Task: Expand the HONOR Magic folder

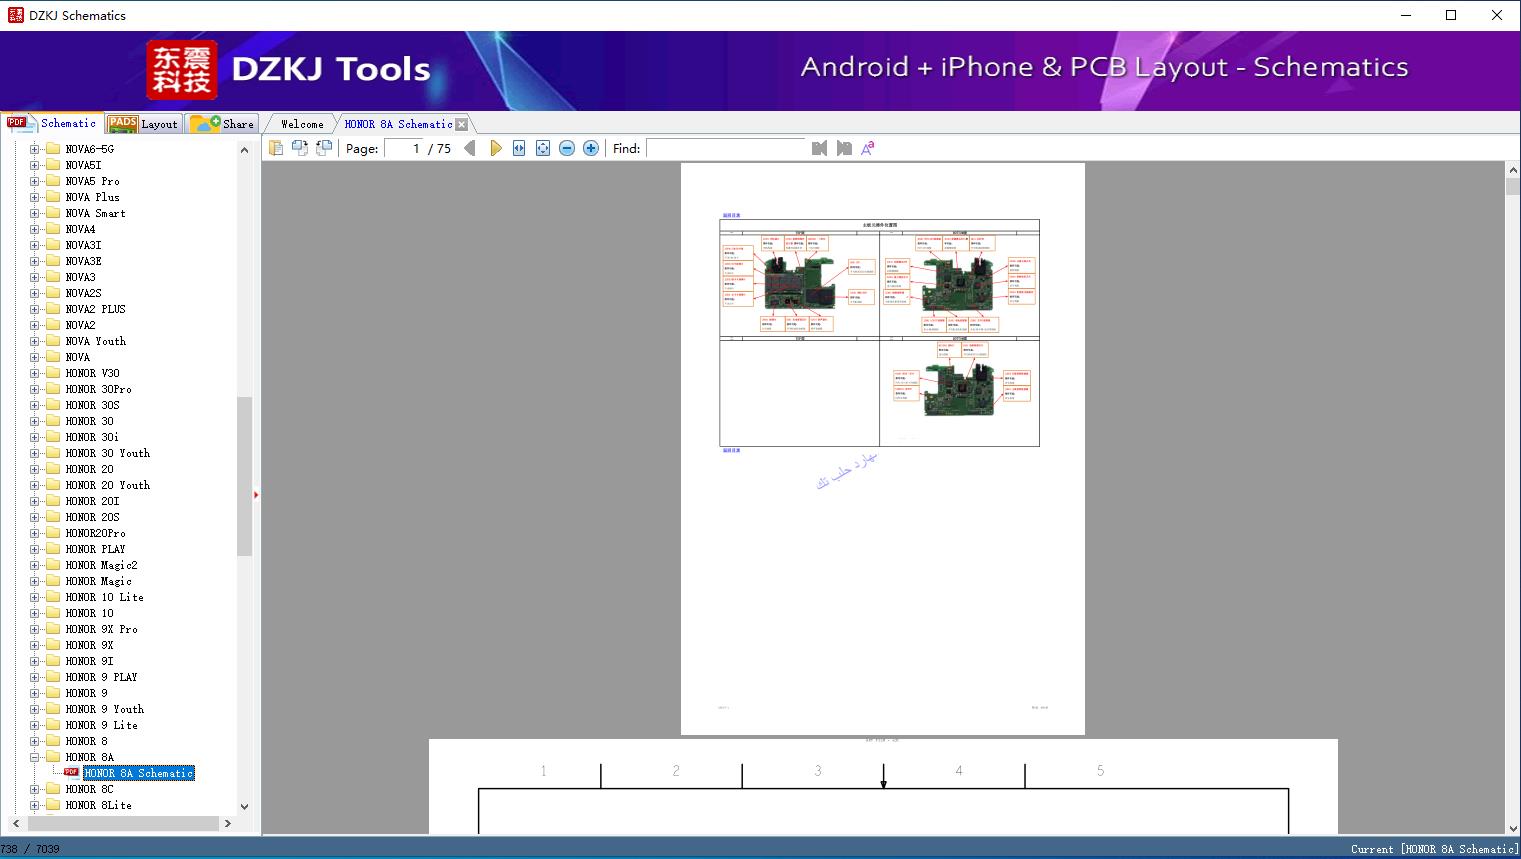Action: pyautogui.click(x=34, y=581)
